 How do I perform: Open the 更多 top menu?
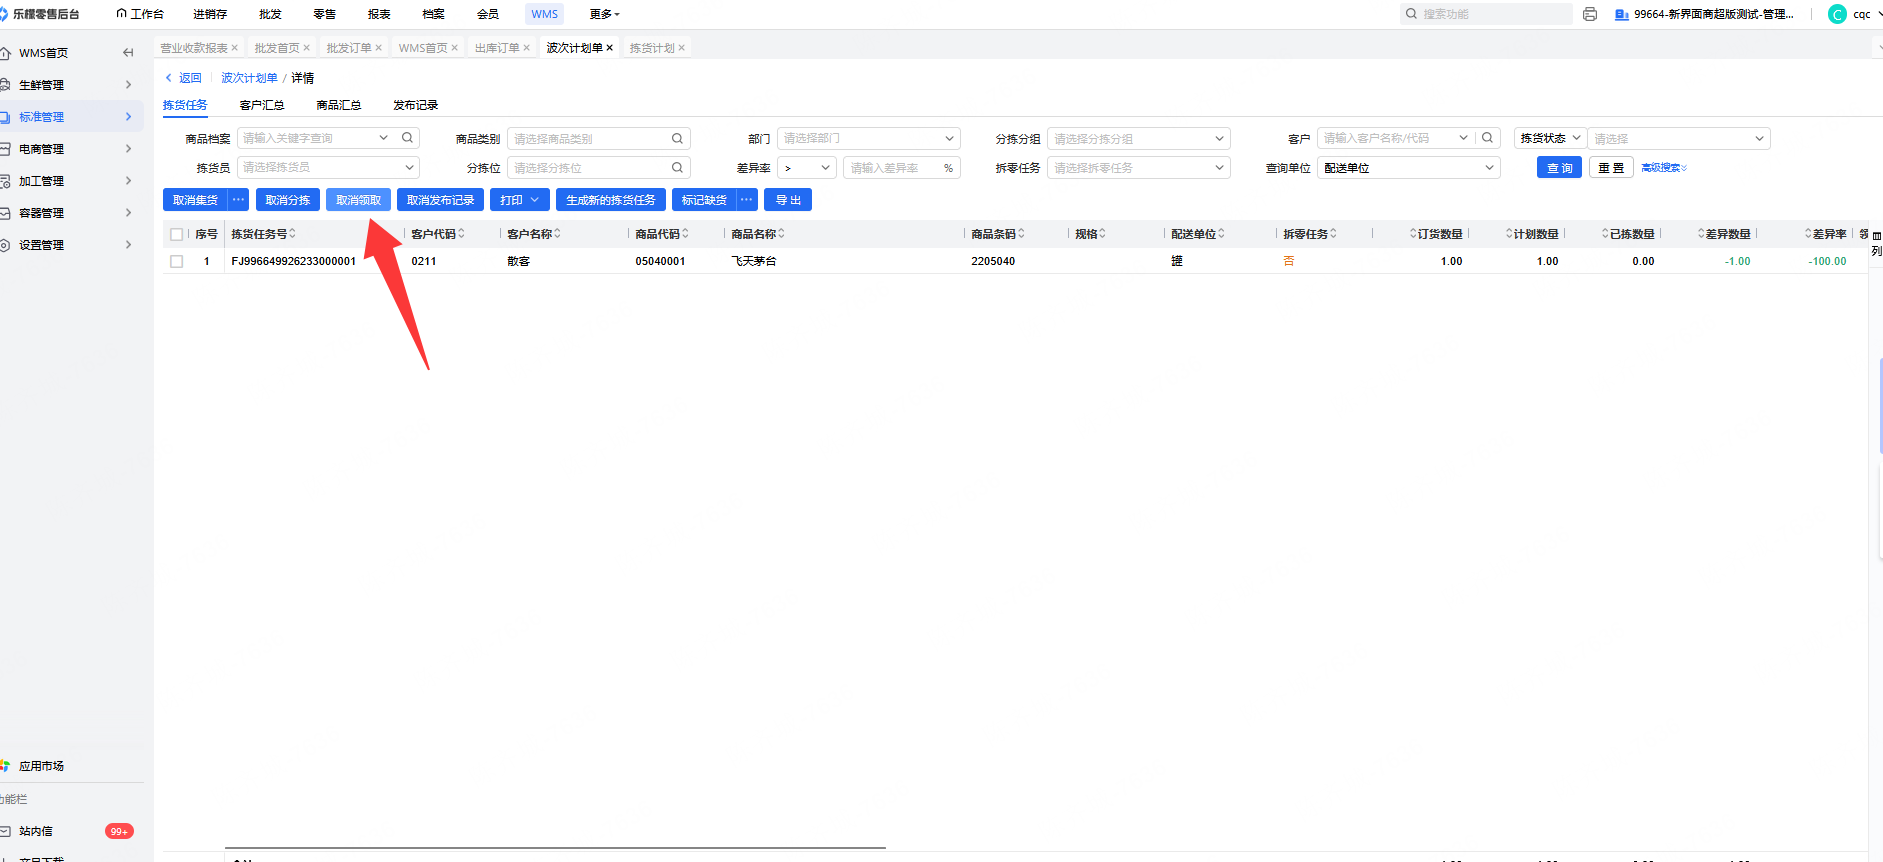coord(604,14)
